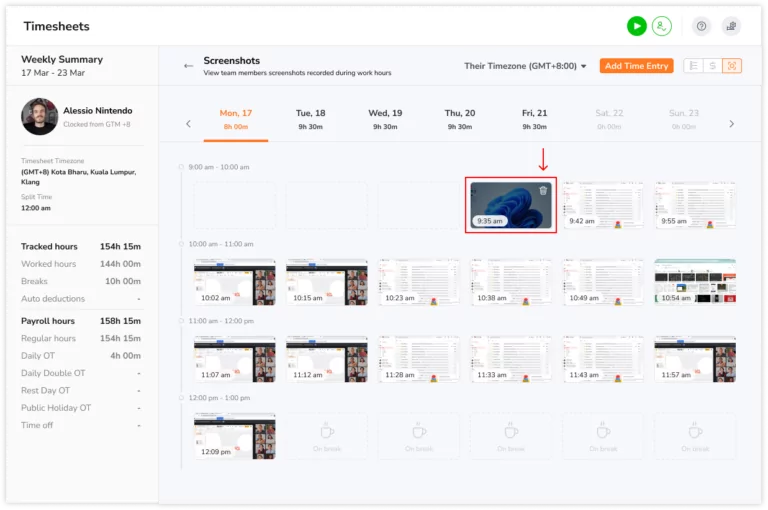Image resolution: width=768 pixels, height=510 pixels.
Task: Click the Auto deductions row label
Action: point(53,299)
